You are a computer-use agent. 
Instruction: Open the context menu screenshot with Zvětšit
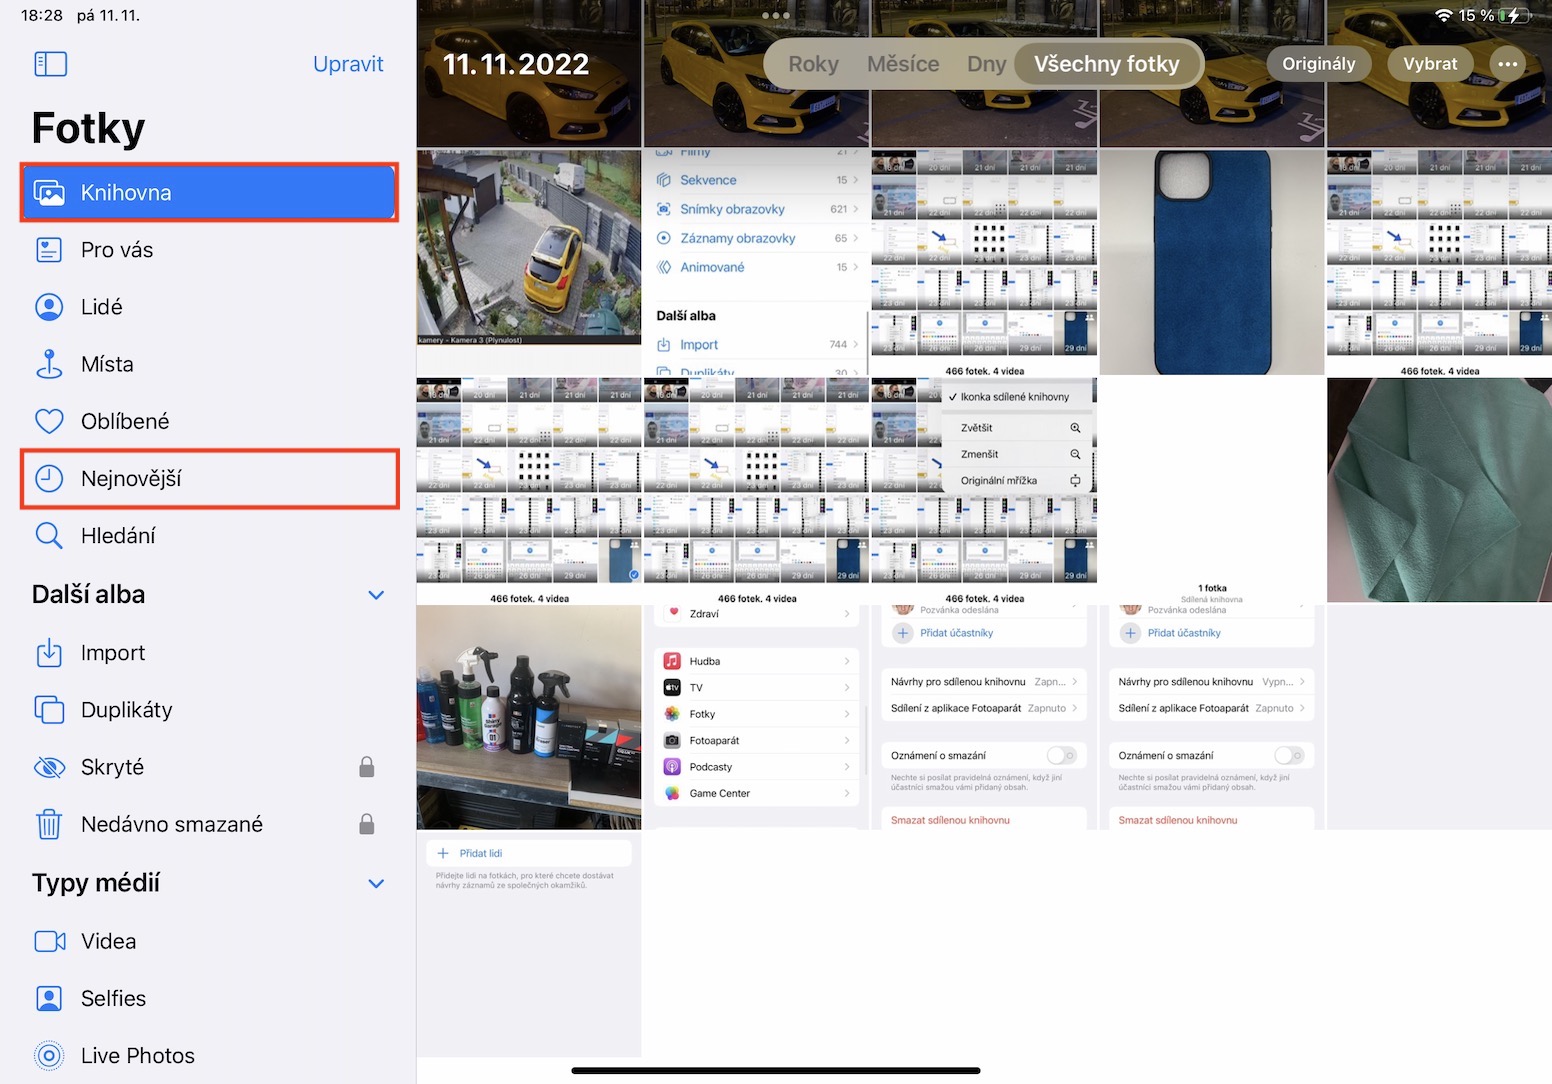984,490
